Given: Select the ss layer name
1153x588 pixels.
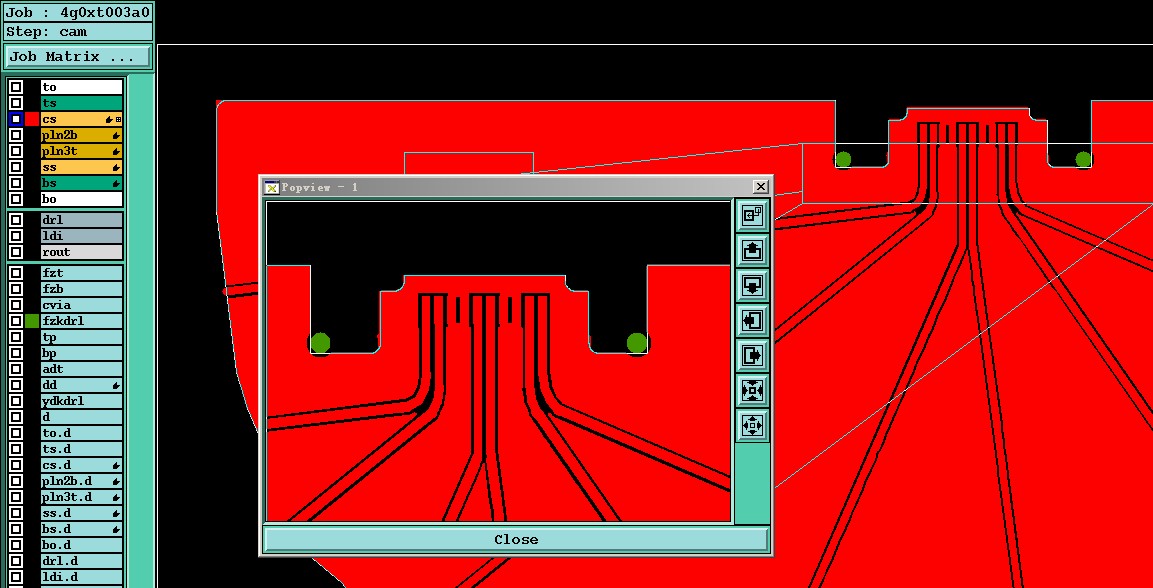Looking at the screenshot, I should (x=82, y=168).
